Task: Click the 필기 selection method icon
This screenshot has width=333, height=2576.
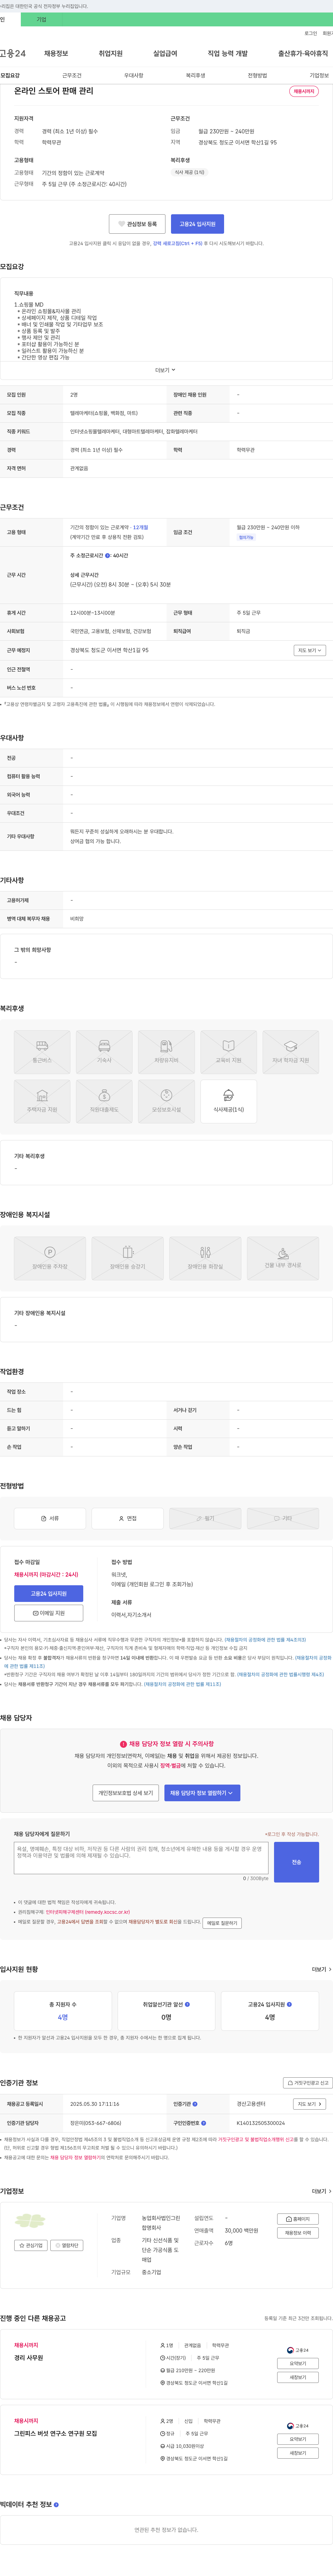Action: click(205, 1518)
